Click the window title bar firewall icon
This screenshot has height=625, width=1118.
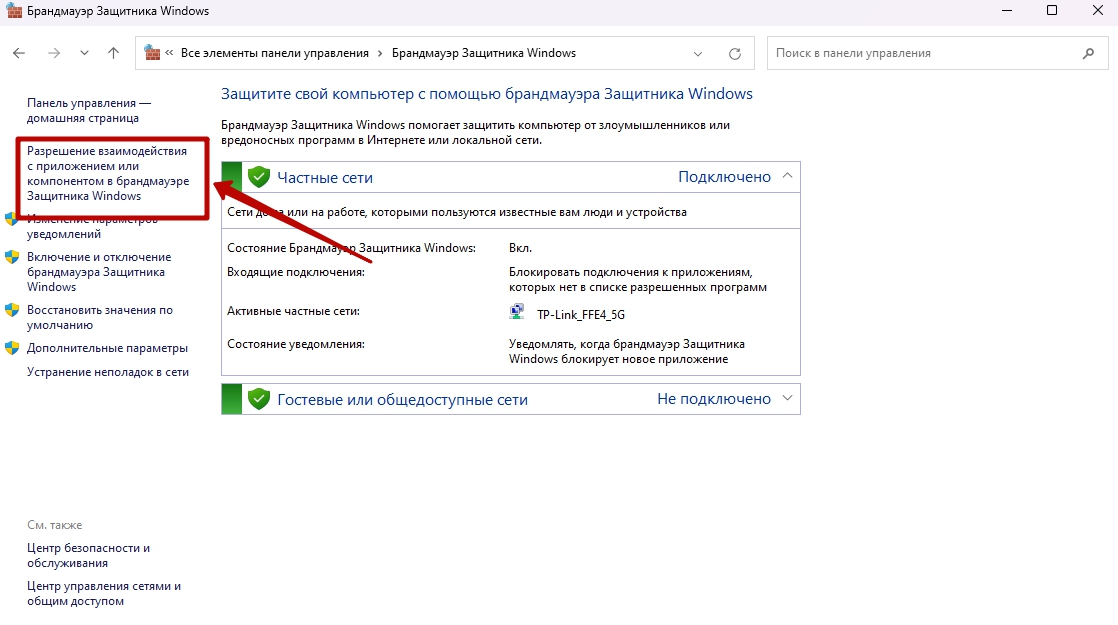tap(14, 11)
